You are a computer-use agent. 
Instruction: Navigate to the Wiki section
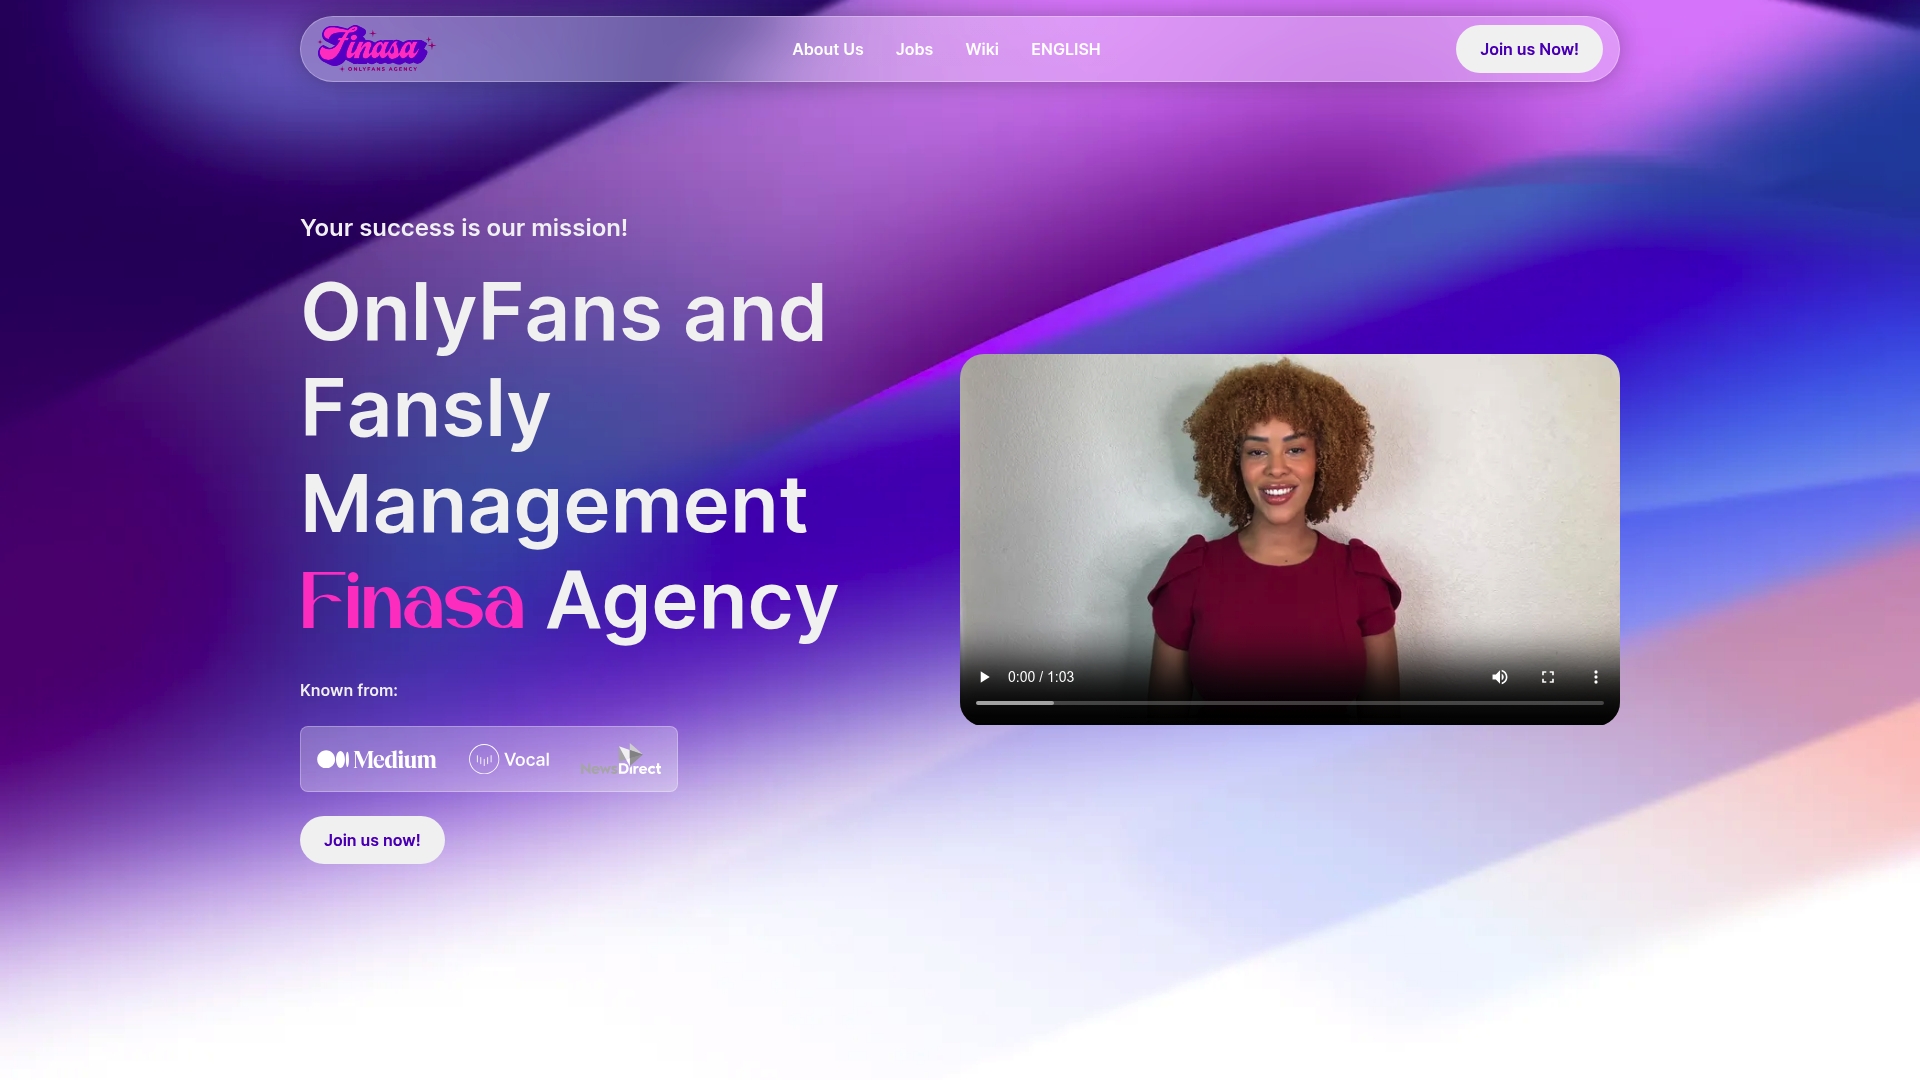click(981, 49)
